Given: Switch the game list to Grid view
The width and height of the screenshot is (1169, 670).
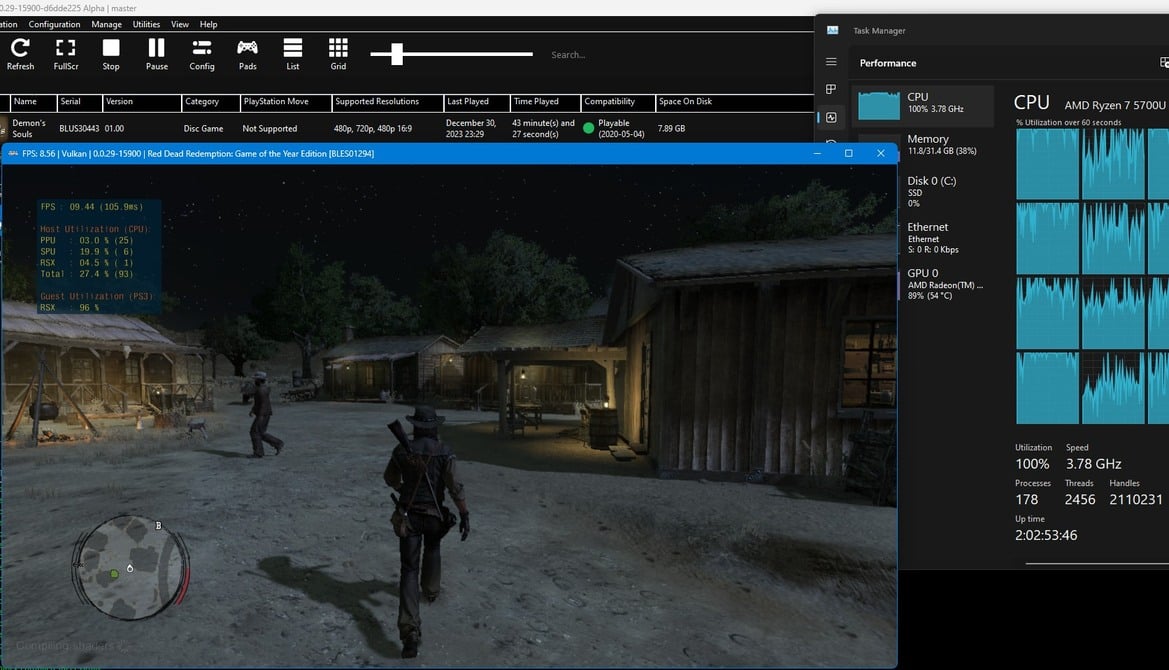Looking at the screenshot, I should pos(338,54).
